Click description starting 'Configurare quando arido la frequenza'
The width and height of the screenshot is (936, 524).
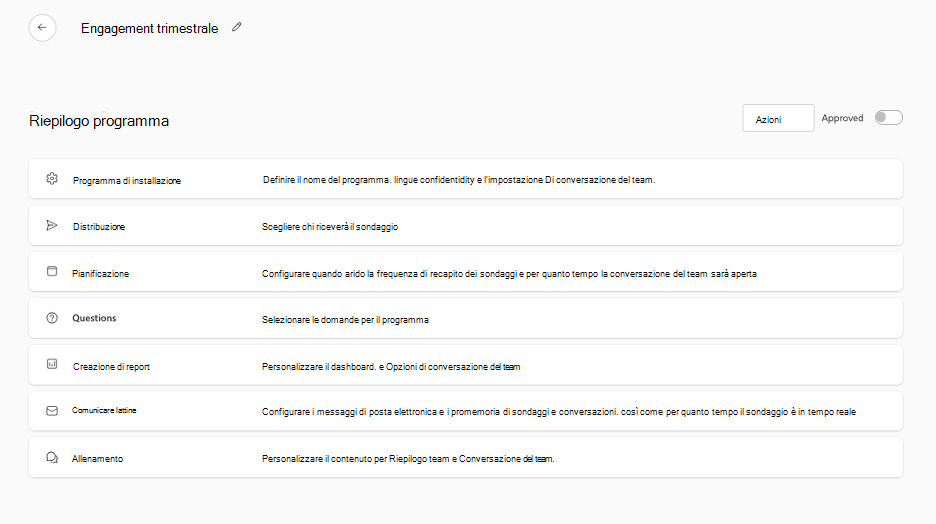(x=509, y=274)
